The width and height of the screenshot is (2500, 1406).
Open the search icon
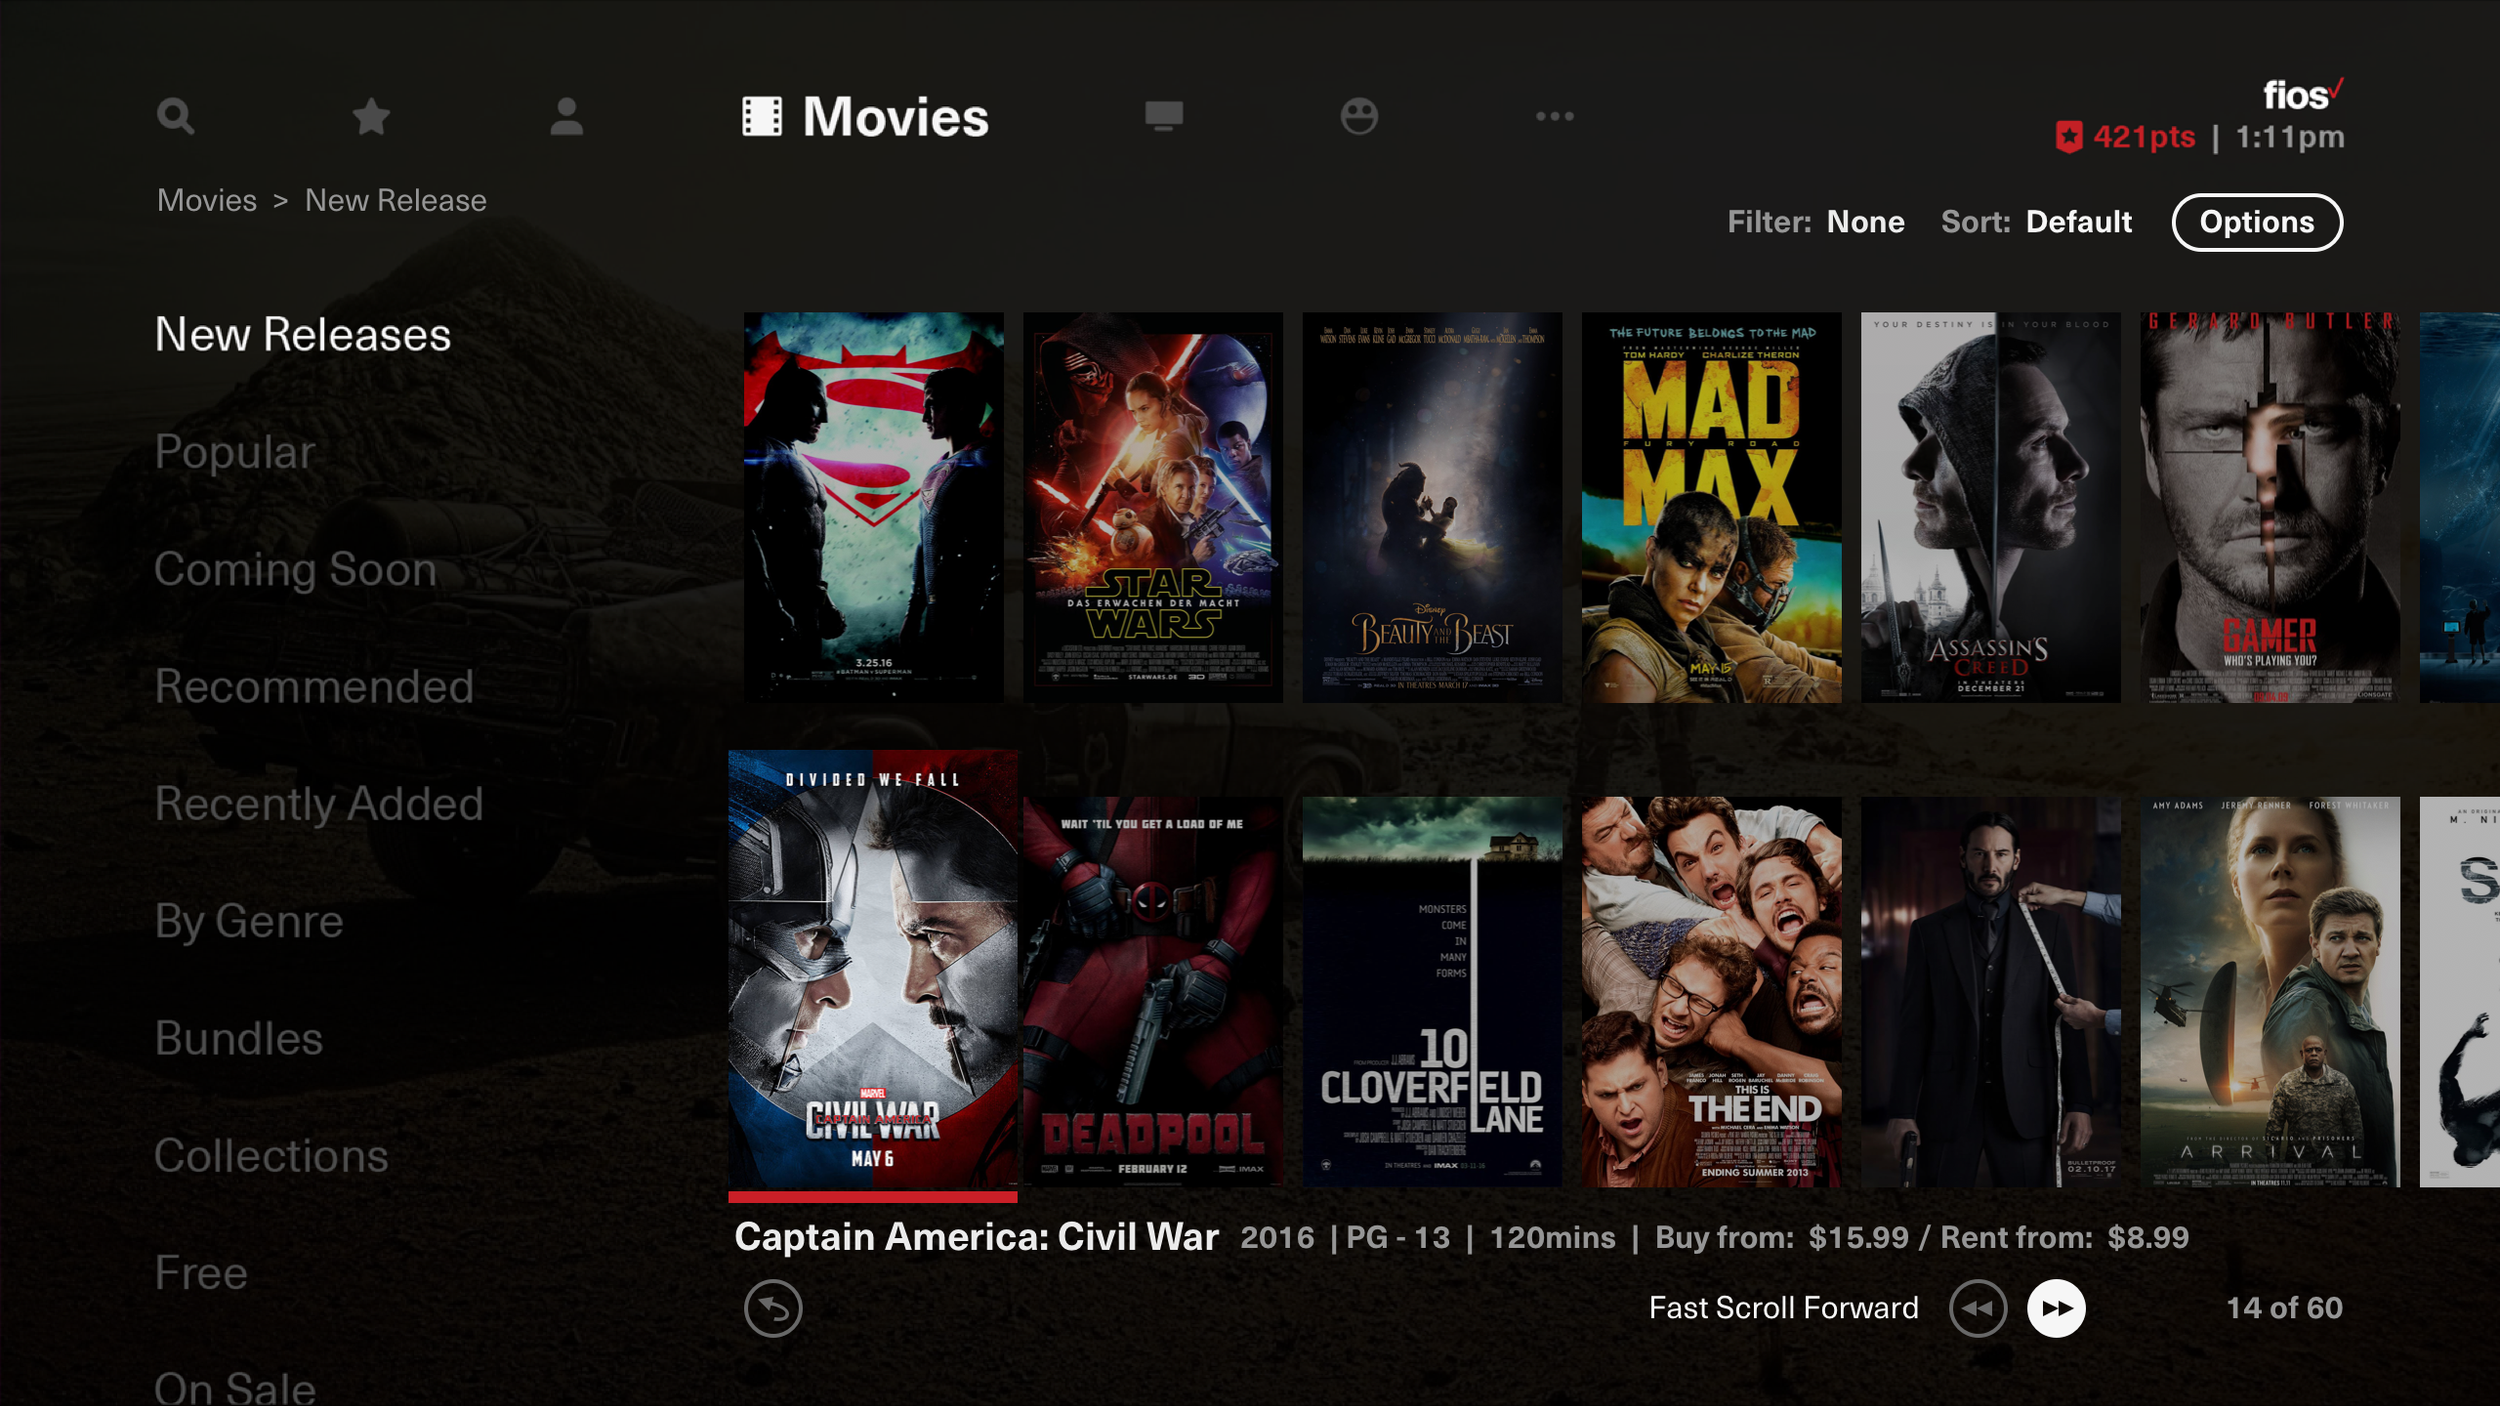point(175,117)
